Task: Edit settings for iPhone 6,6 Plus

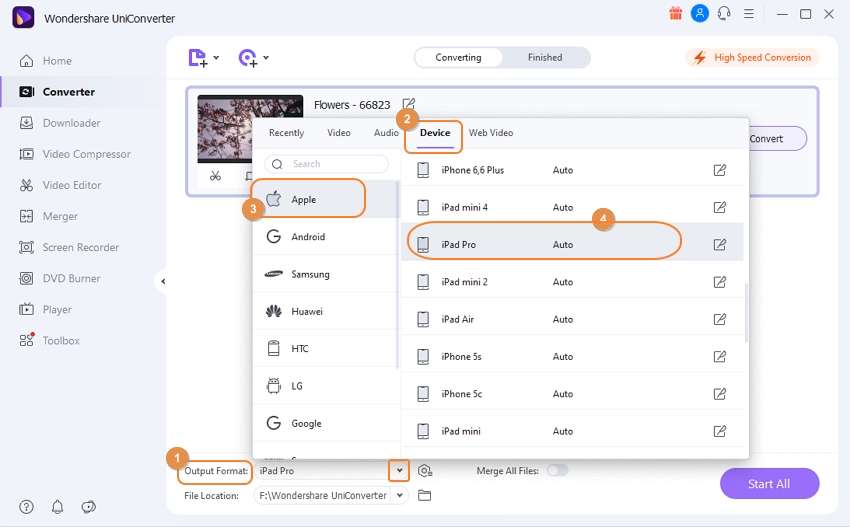Action: 719,170
